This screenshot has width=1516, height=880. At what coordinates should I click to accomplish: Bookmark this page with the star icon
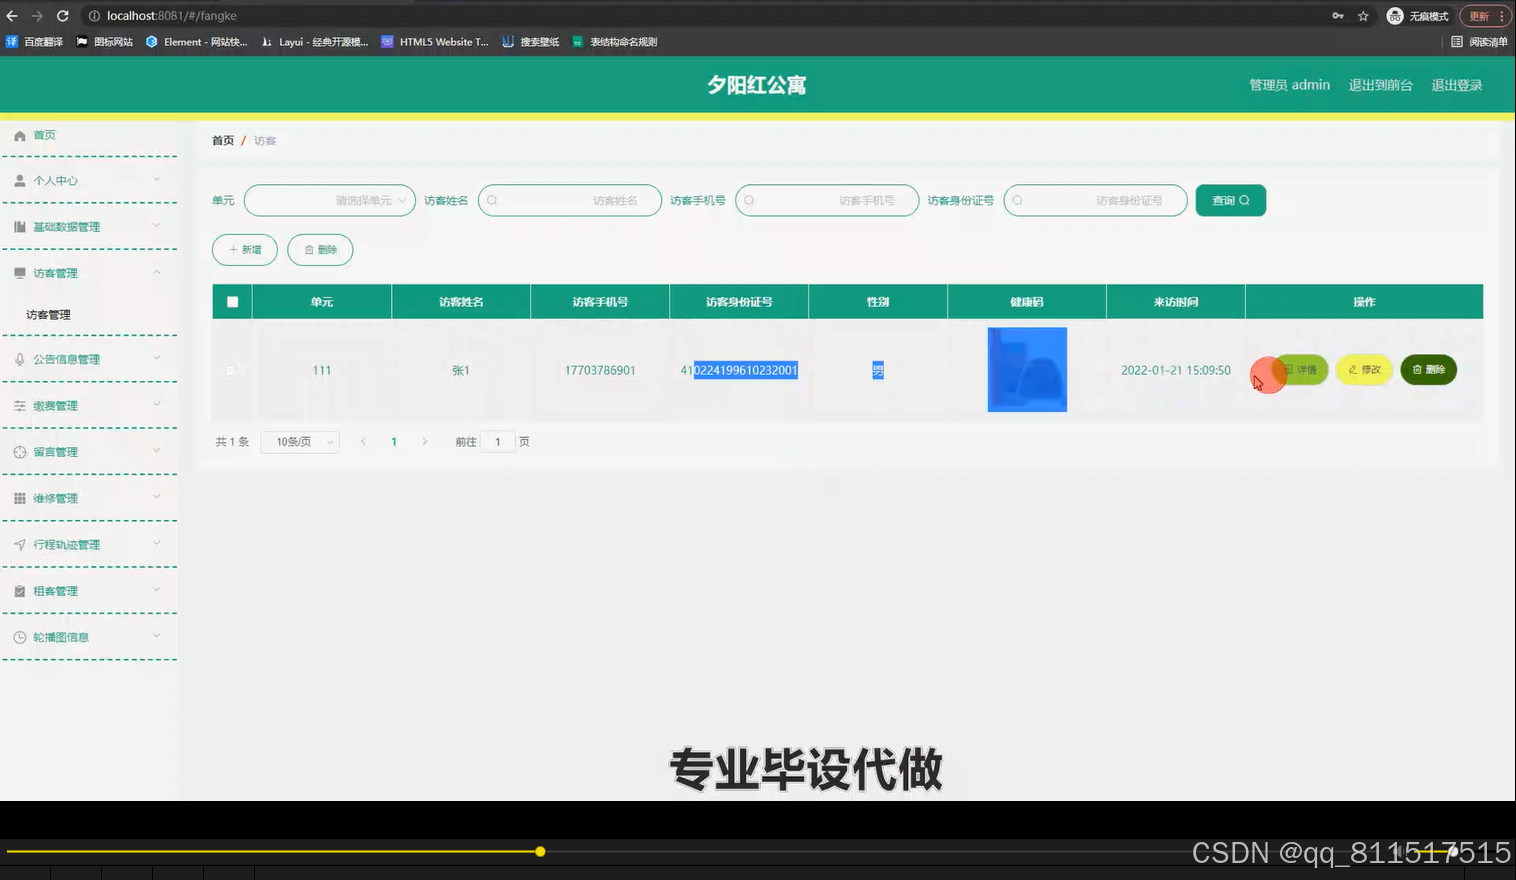pyautogui.click(x=1363, y=16)
